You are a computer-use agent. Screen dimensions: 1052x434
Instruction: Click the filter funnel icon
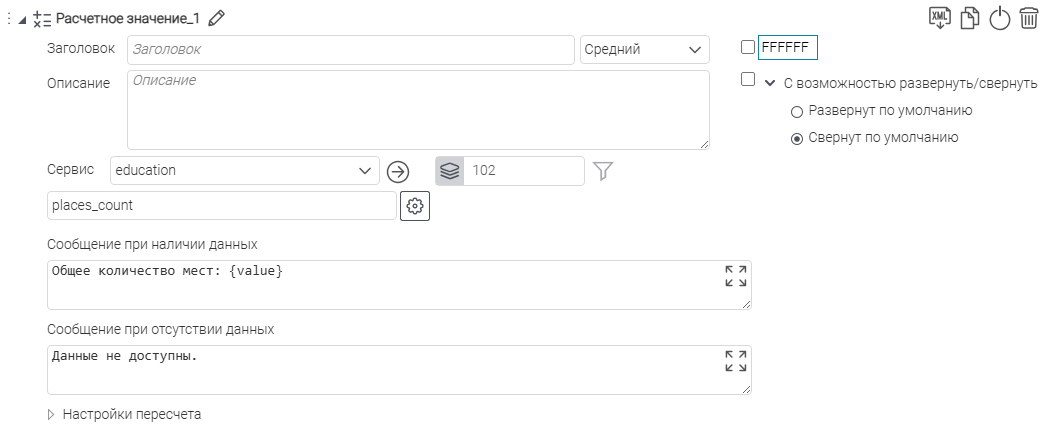(x=602, y=171)
